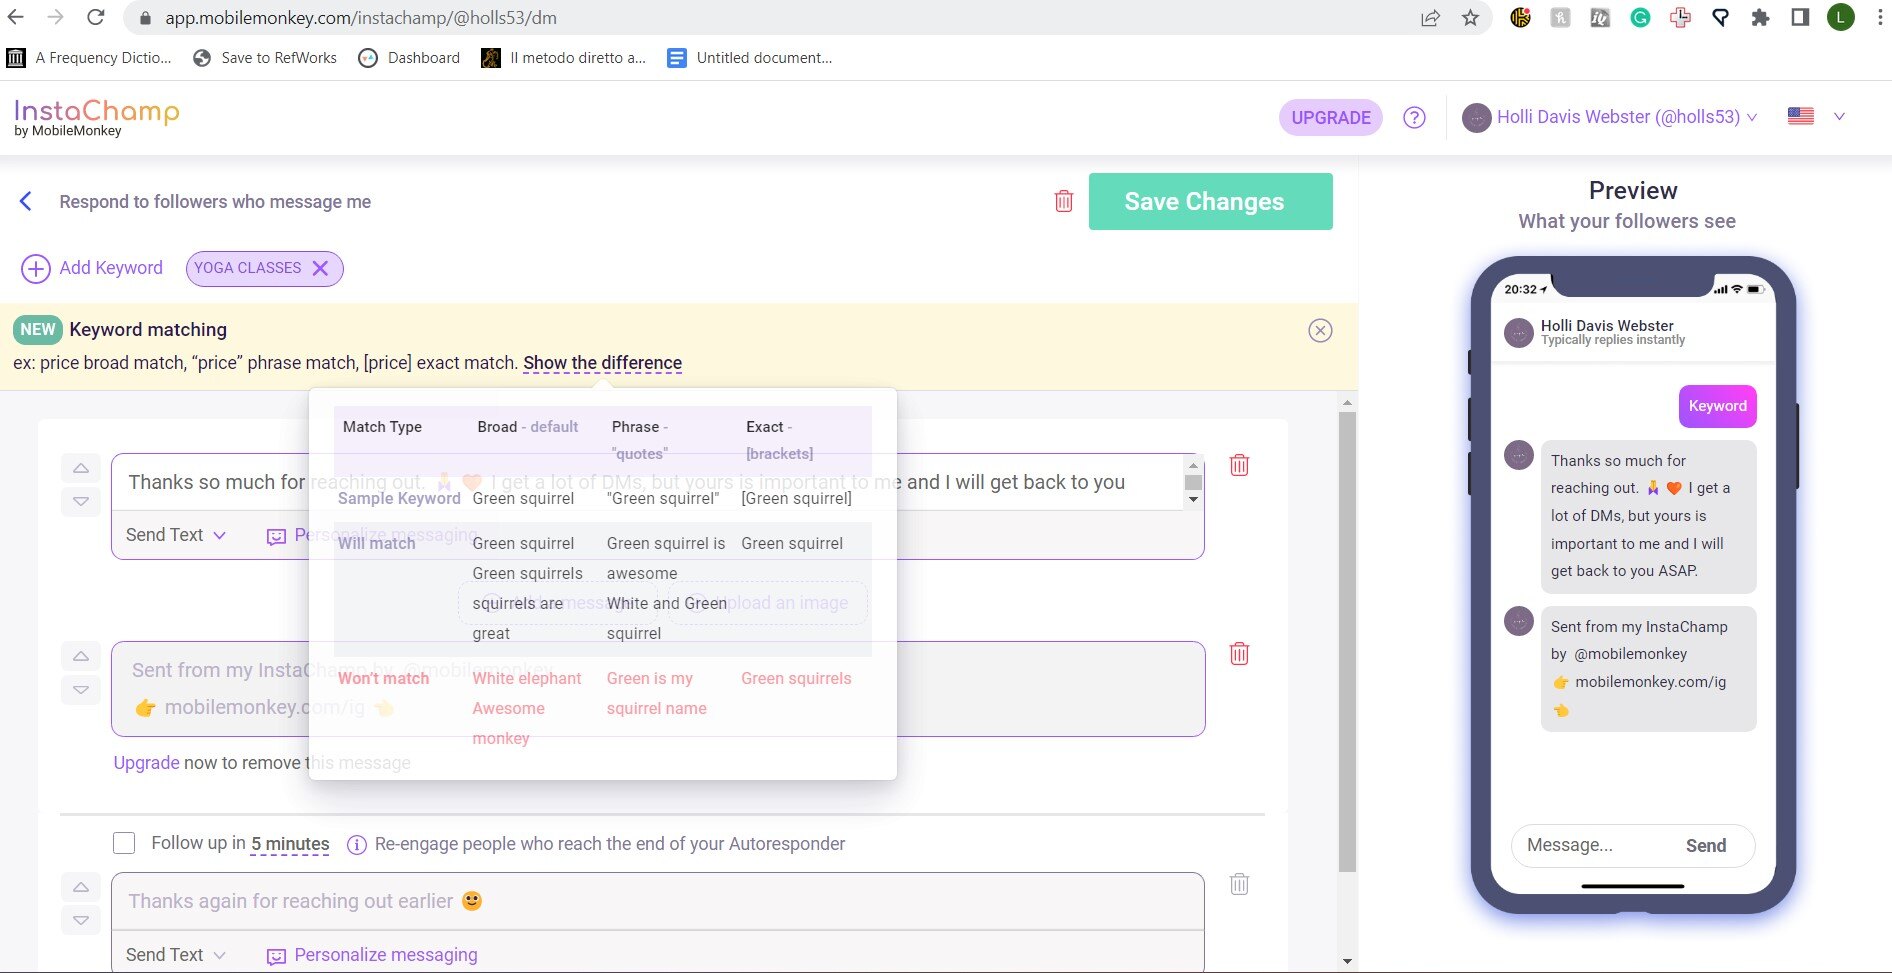Click Personalize messaging in follow-up message
Image resolution: width=1892 pixels, height=973 pixels.
point(373,955)
